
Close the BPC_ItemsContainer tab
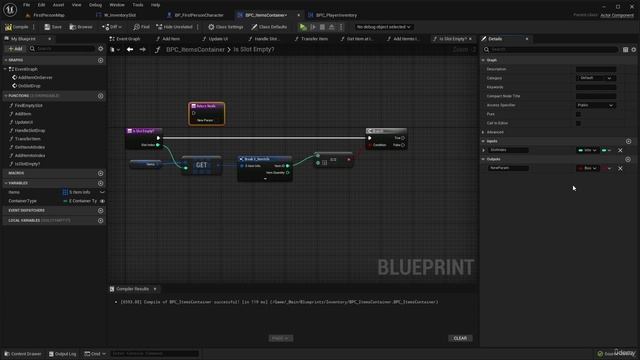pos(299,16)
